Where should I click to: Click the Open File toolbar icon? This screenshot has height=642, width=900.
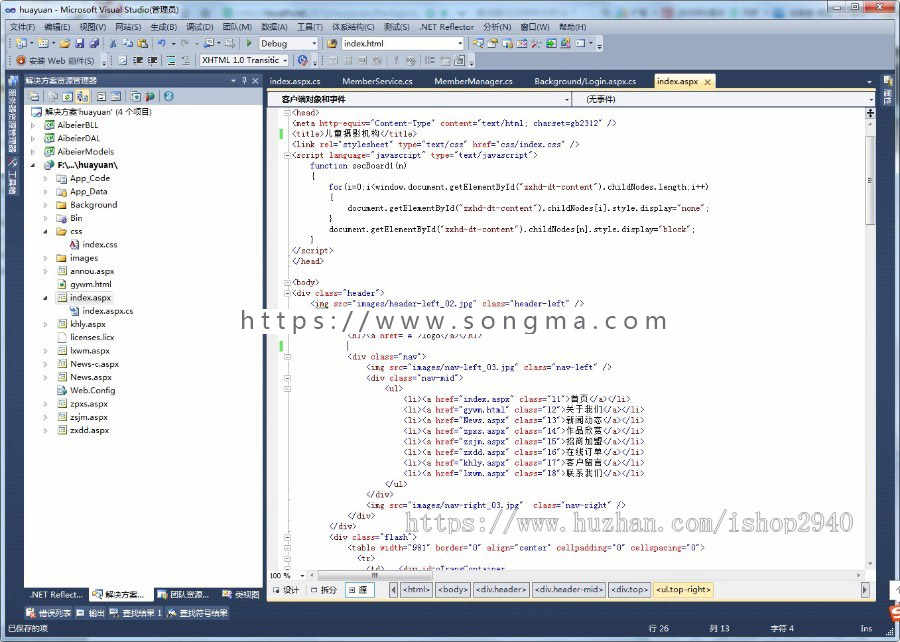point(64,44)
